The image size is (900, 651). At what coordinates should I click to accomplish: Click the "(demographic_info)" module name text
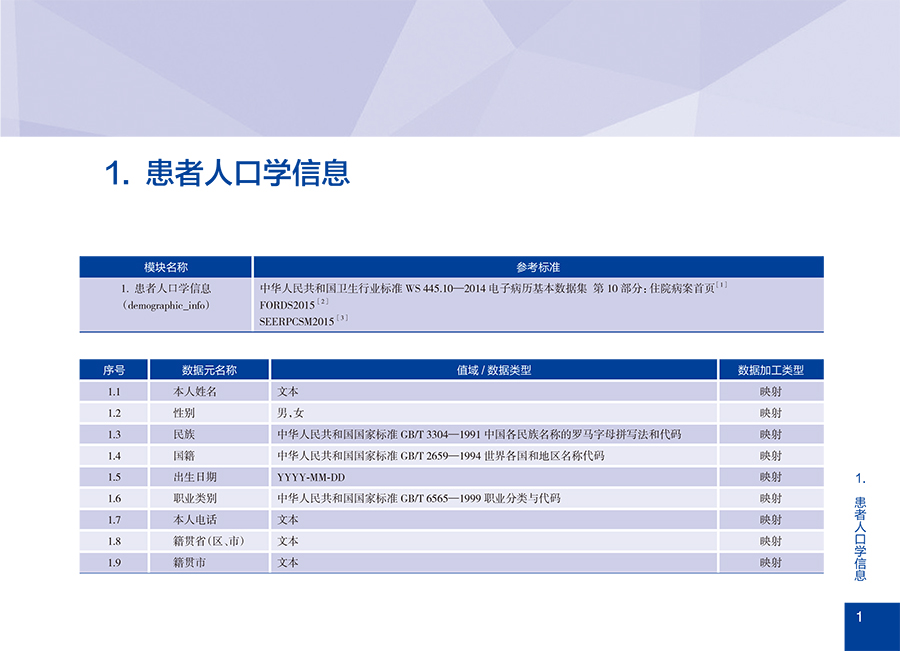tap(166, 305)
